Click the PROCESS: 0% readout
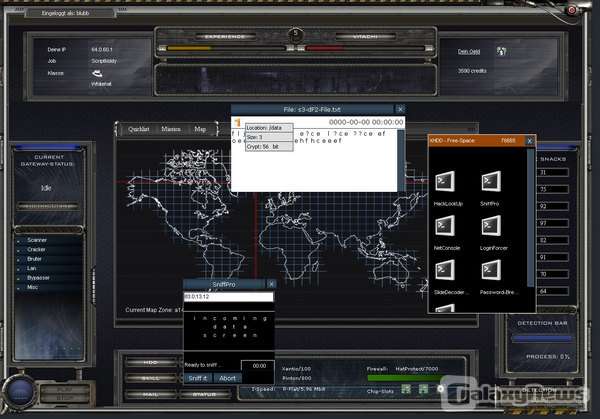This screenshot has width=600, height=419. tap(548, 356)
